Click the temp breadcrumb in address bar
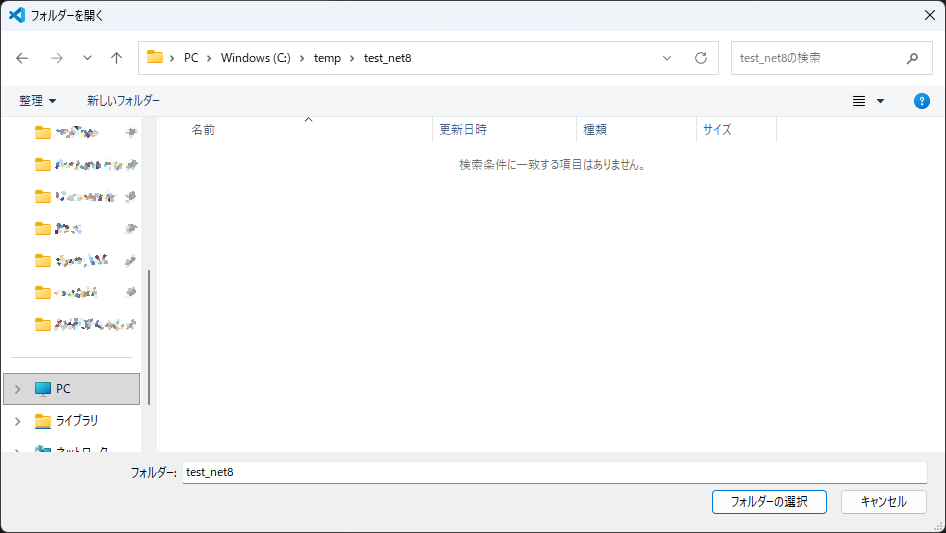 [327, 58]
